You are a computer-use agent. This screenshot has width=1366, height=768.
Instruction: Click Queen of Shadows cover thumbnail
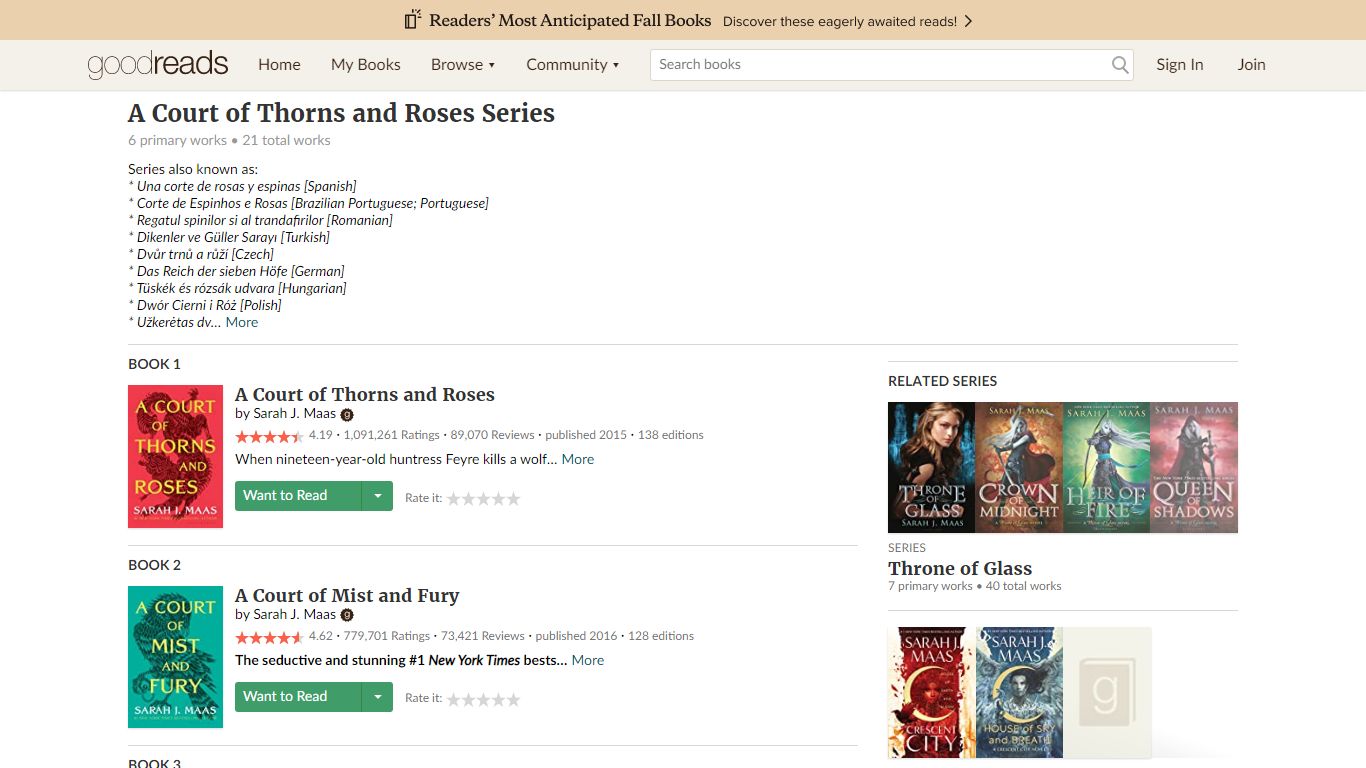click(x=1194, y=467)
